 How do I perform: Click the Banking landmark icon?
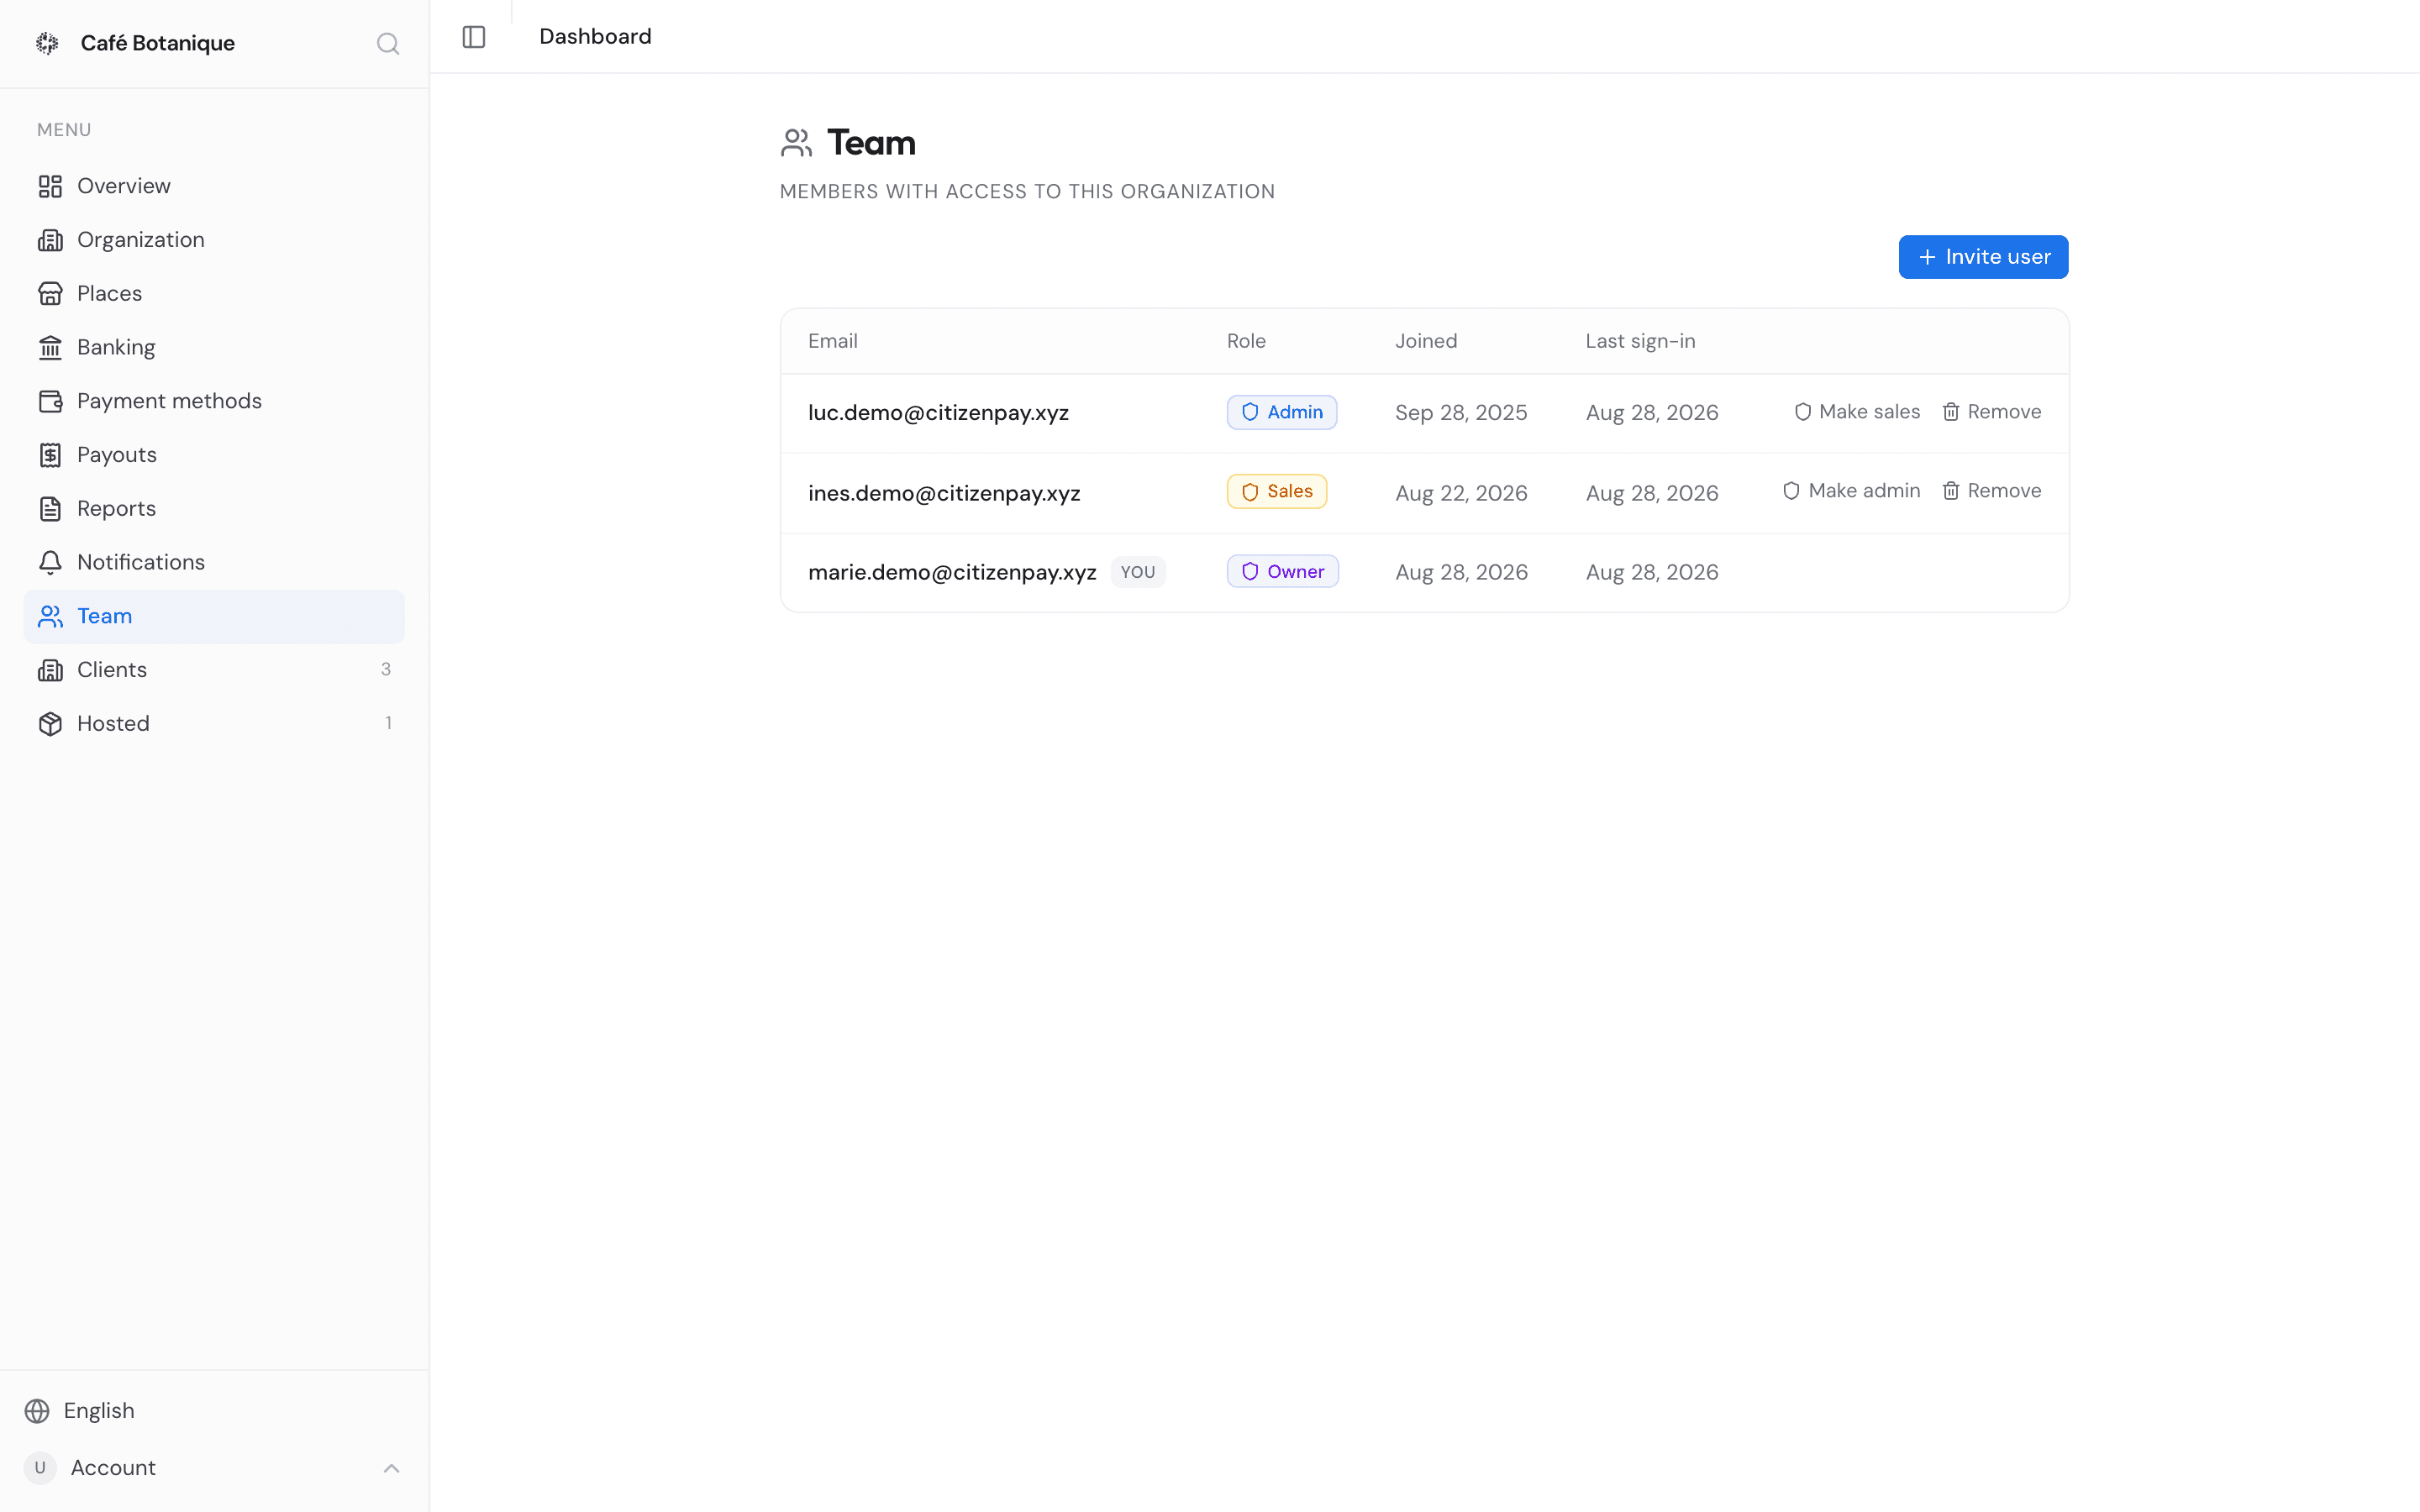coord(50,347)
